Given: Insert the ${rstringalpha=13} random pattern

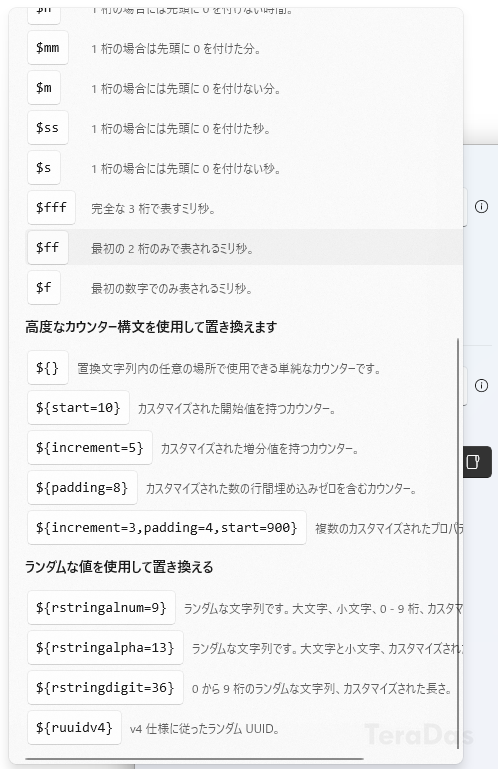Looking at the screenshot, I should pyautogui.click(x=105, y=647).
